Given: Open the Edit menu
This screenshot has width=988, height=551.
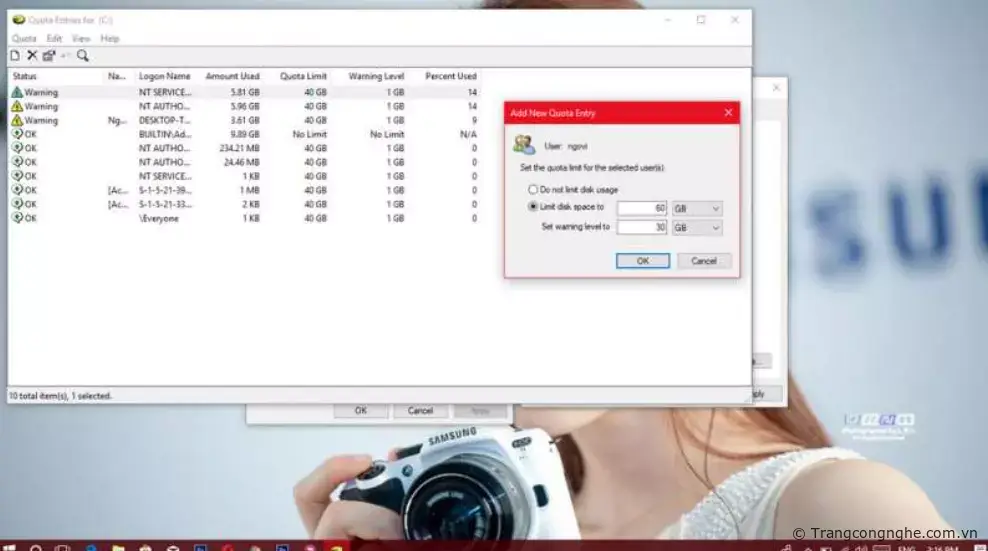Looking at the screenshot, I should pyautogui.click(x=54, y=38).
